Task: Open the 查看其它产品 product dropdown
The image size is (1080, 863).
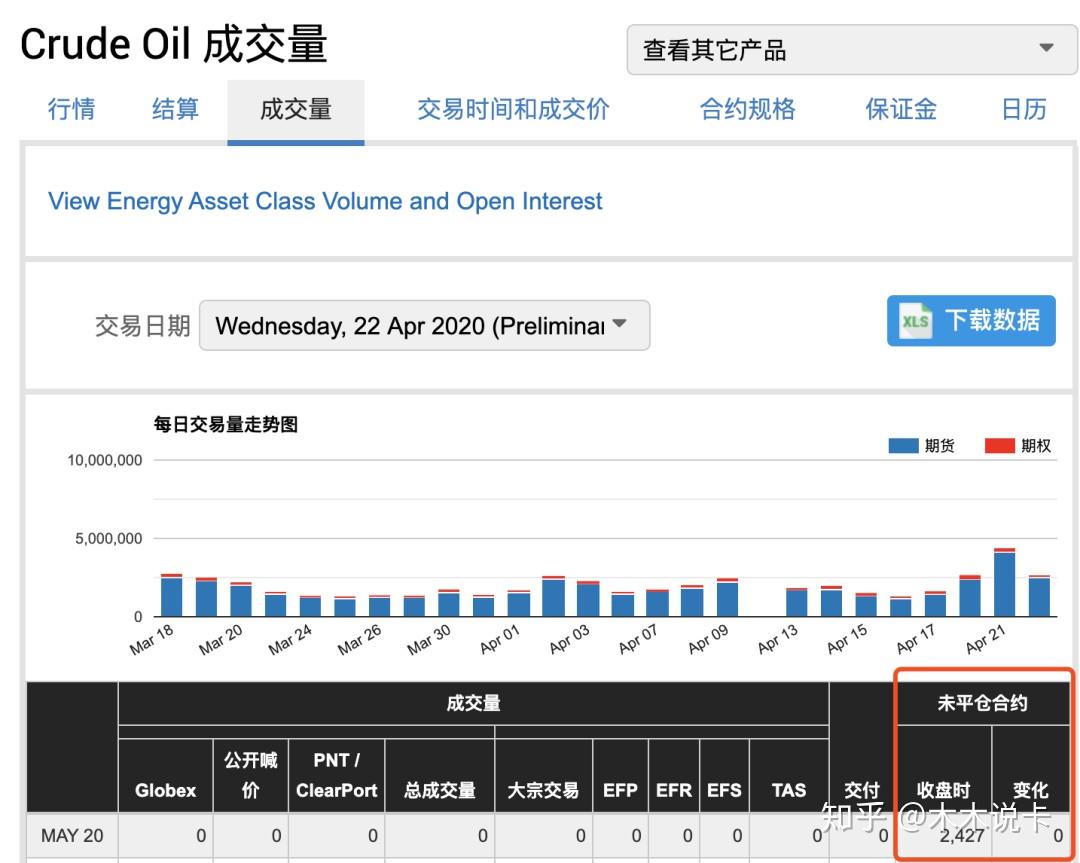Action: pyautogui.click(x=851, y=50)
